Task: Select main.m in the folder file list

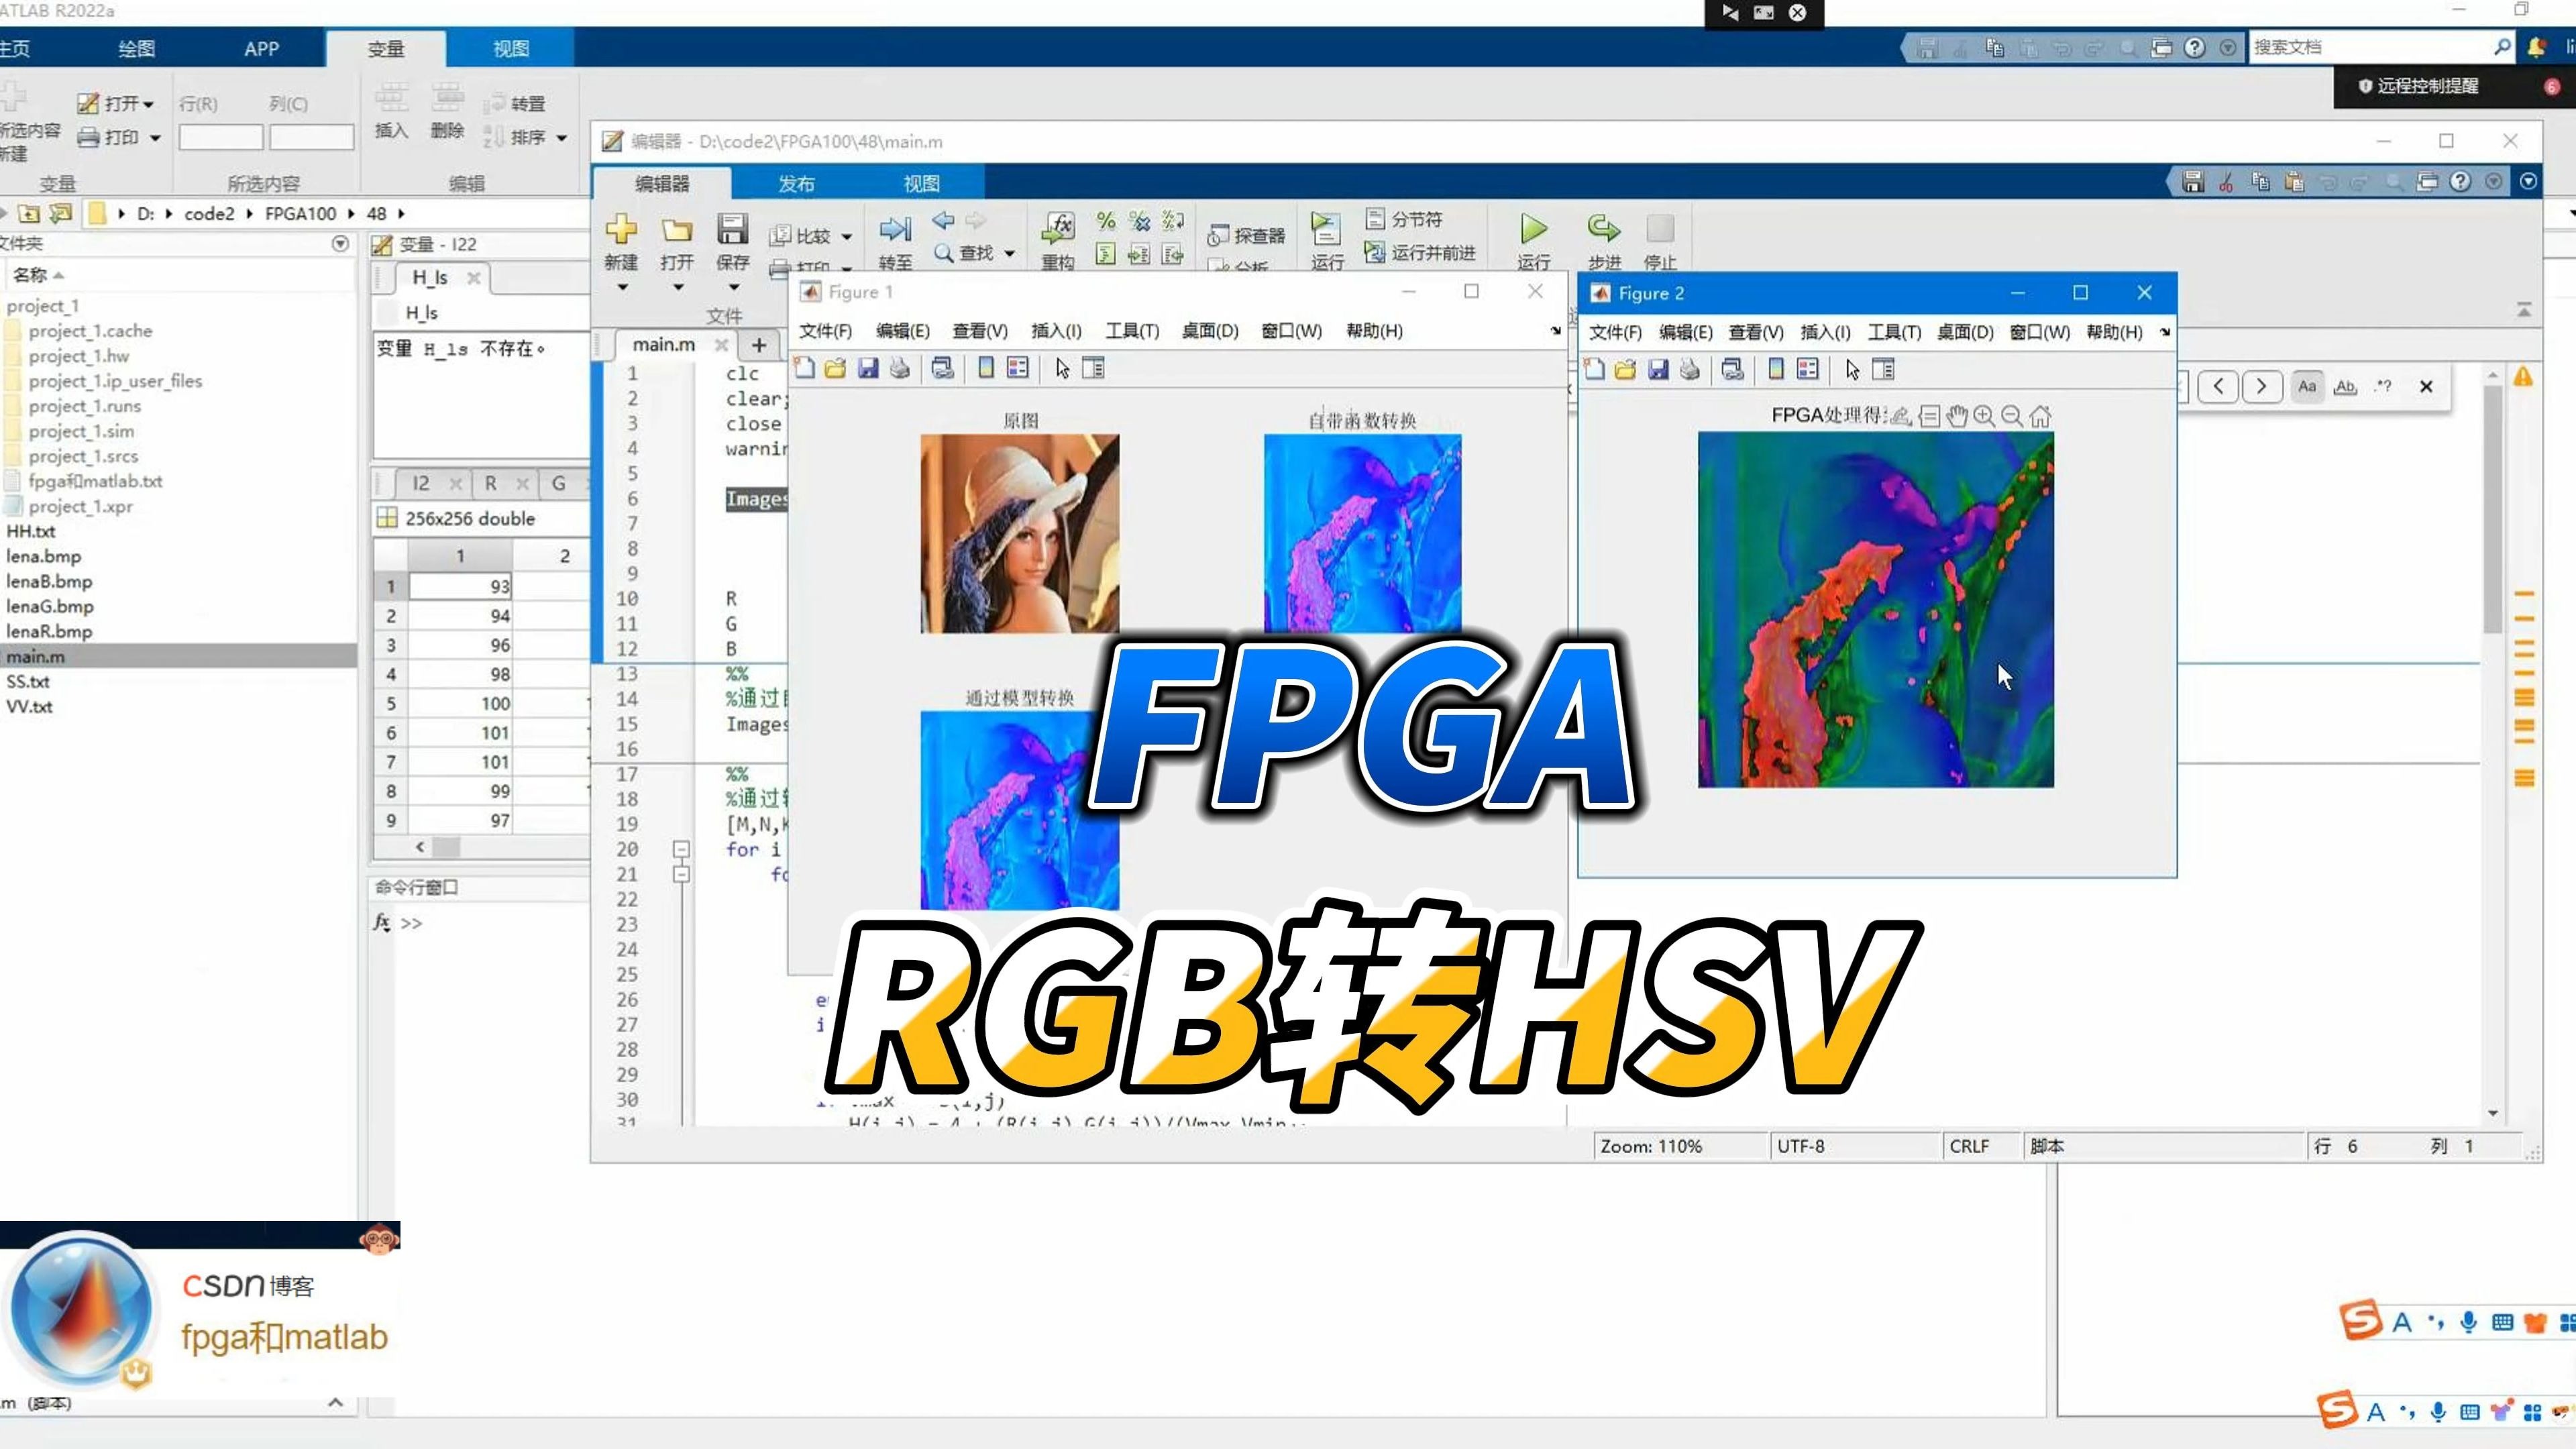Action: [36, 657]
